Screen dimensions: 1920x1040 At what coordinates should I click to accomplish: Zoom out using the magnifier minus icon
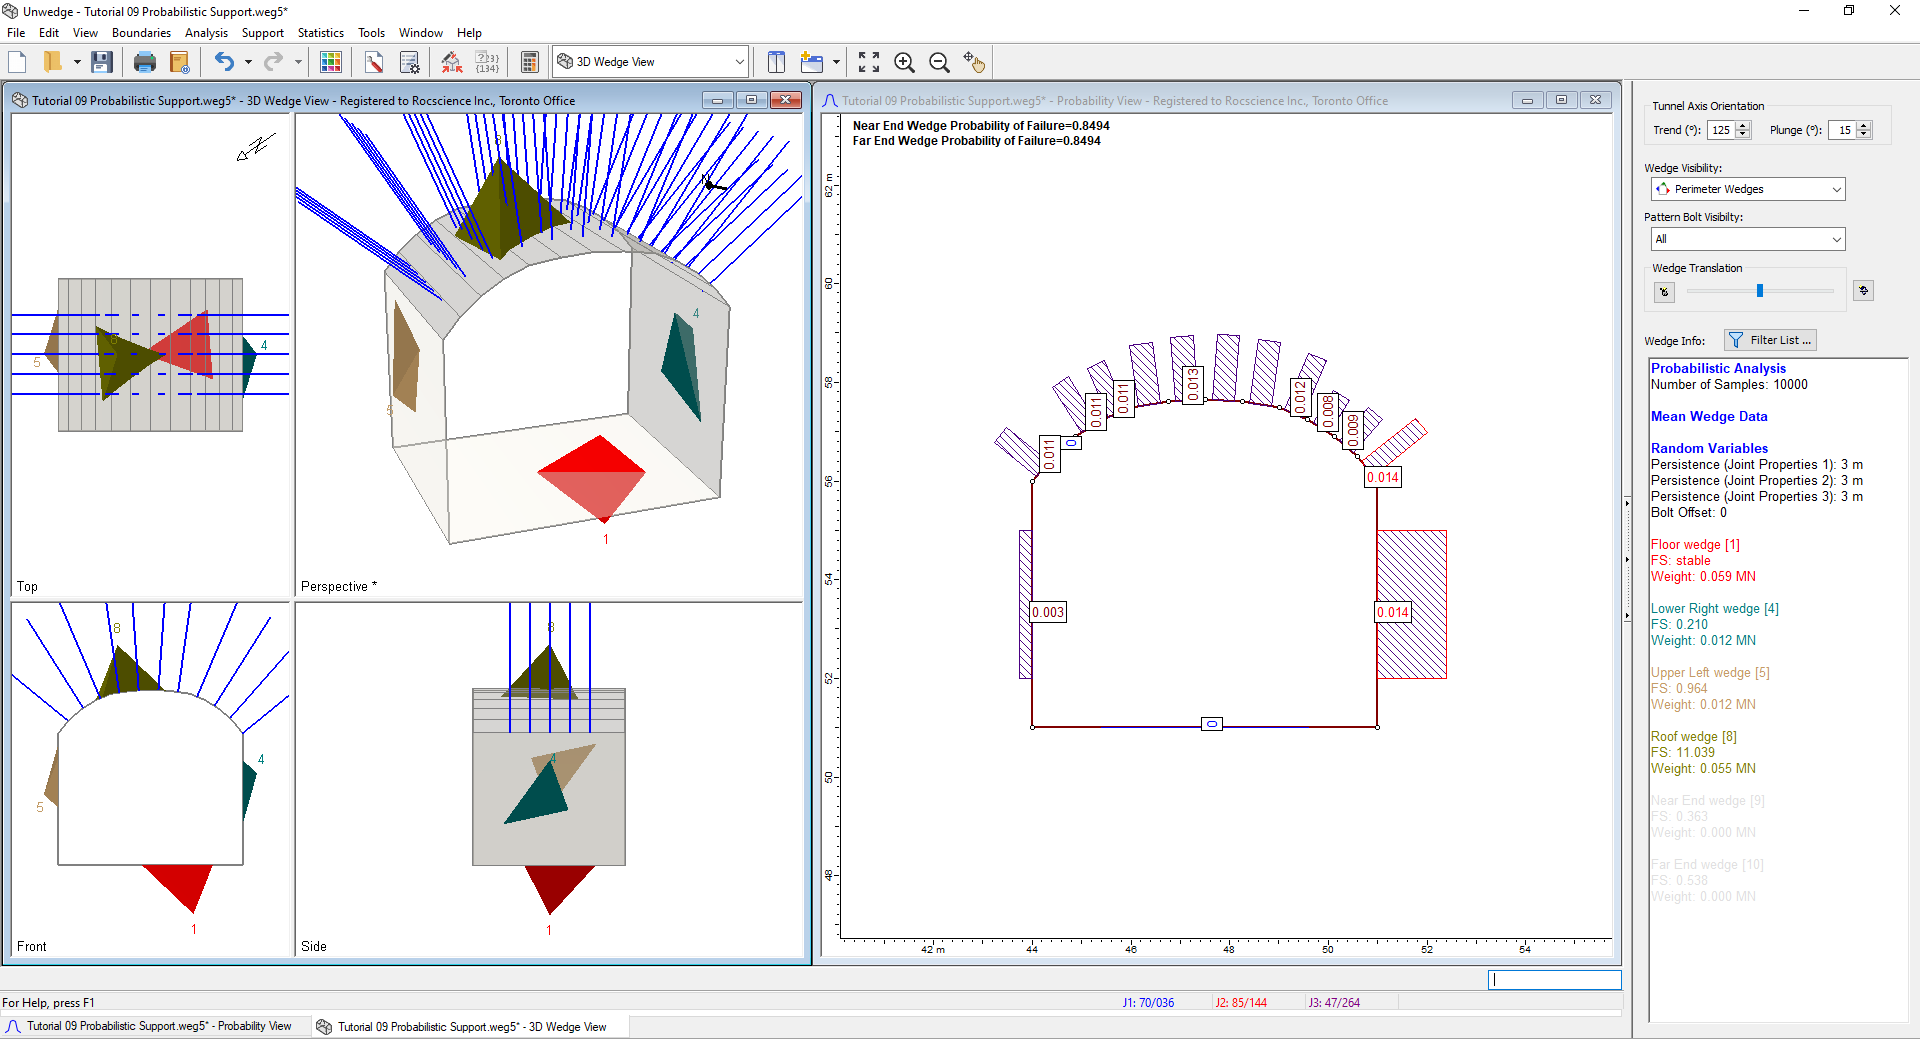(939, 62)
